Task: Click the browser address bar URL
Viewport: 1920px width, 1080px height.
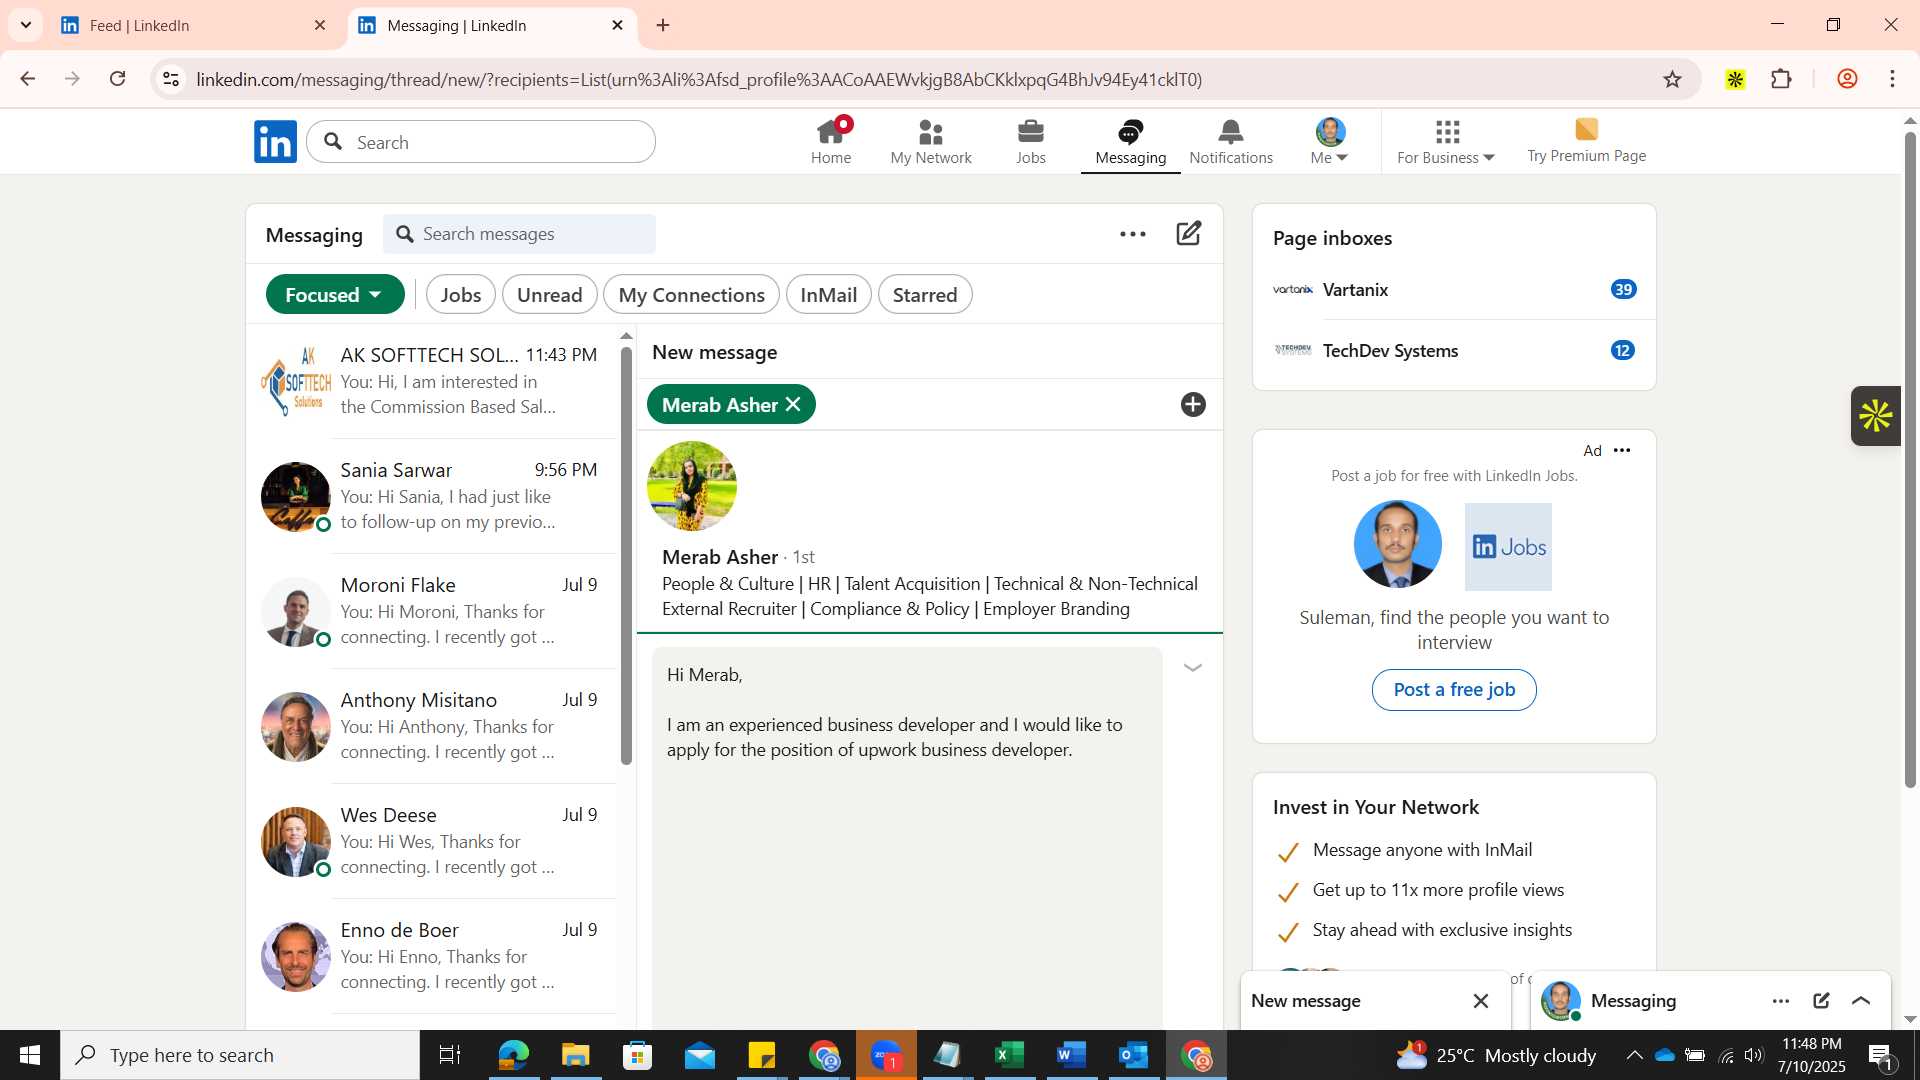Action: pyautogui.click(x=700, y=79)
